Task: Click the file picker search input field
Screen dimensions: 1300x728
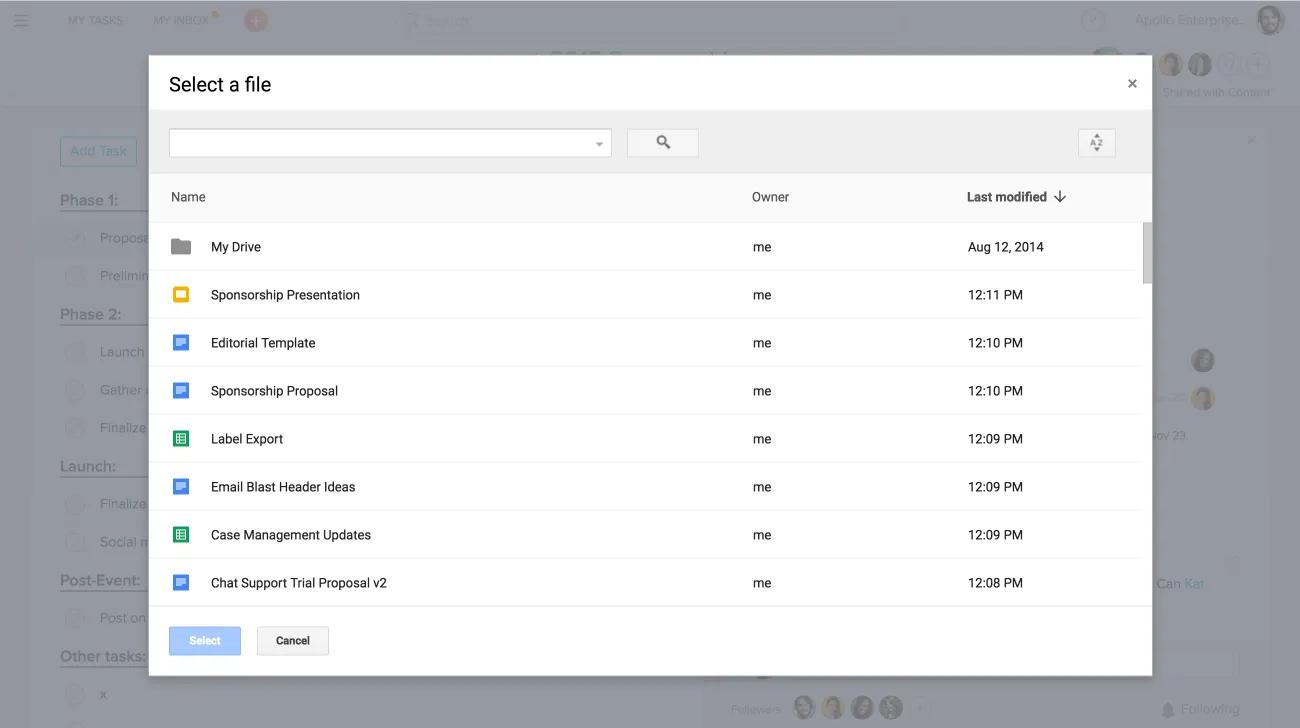Action: [x=380, y=142]
